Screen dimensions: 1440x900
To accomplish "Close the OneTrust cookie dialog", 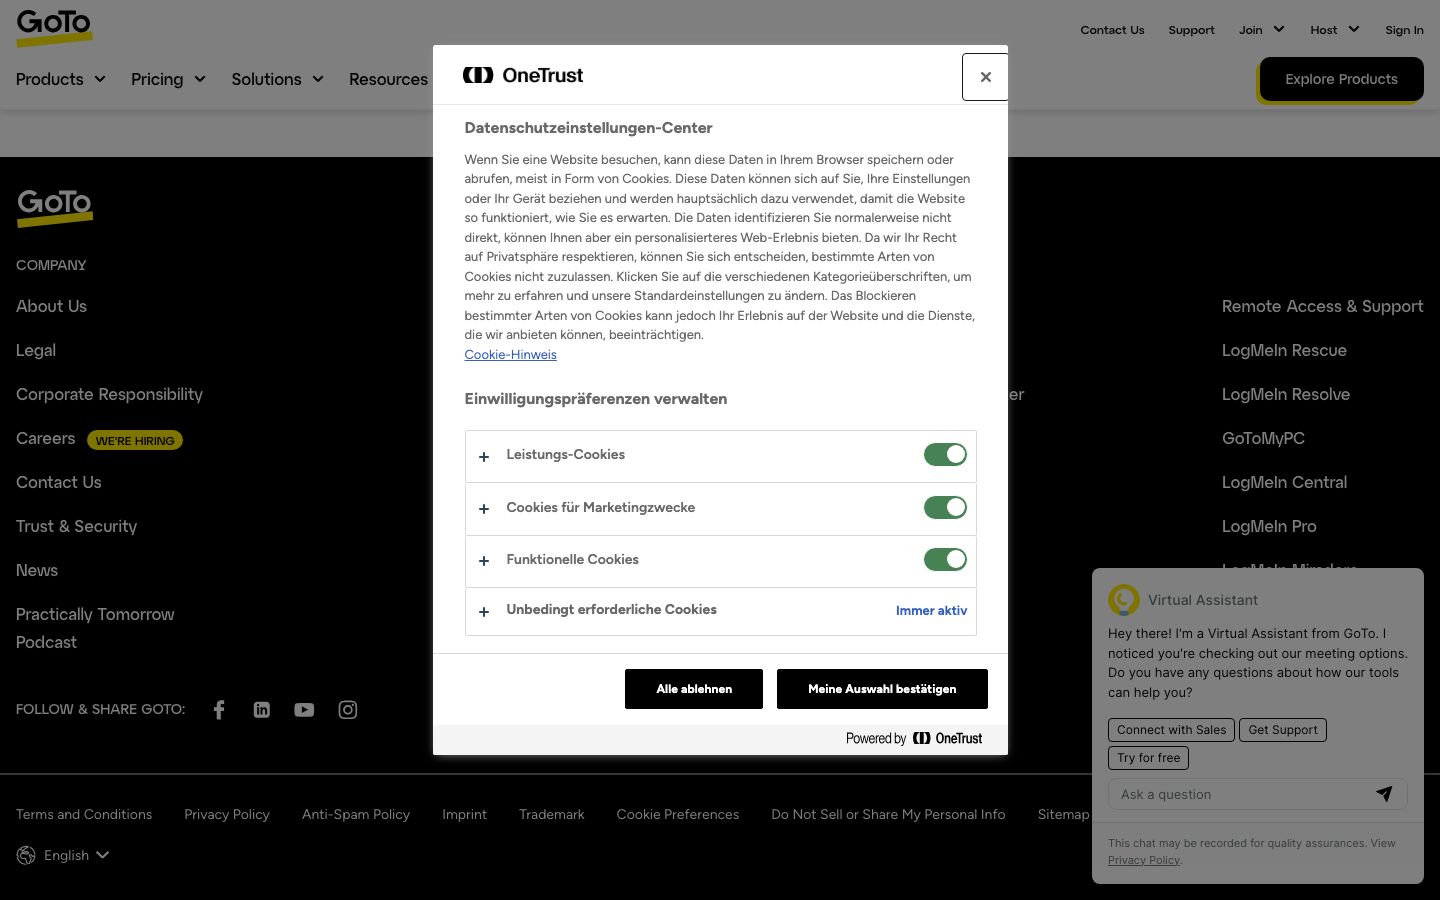I will point(985,77).
